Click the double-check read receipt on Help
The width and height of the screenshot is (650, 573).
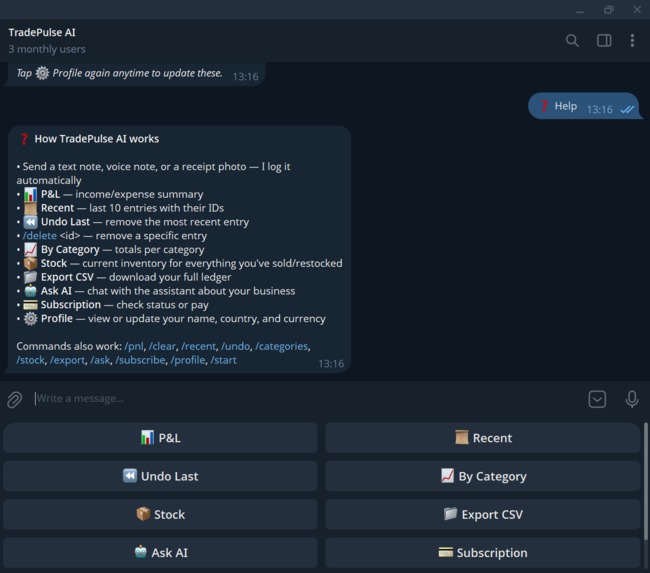pos(627,109)
